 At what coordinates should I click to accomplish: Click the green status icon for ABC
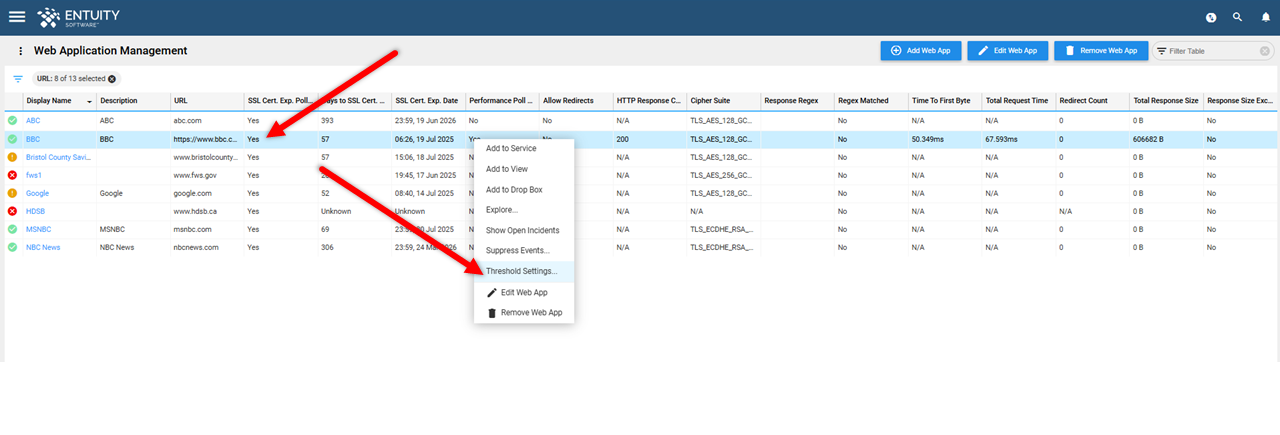[x=13, y=120]
